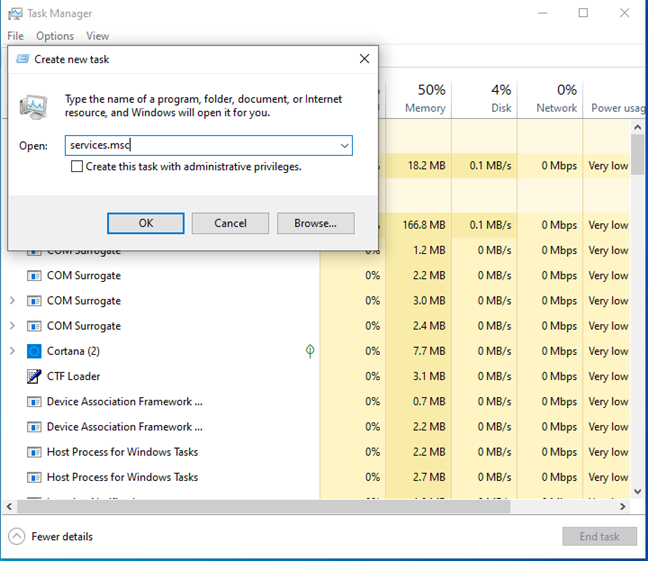Viewport: 648px width, 561px height.
Task: Sort by the Memory column header
Action: pos(419,99)
